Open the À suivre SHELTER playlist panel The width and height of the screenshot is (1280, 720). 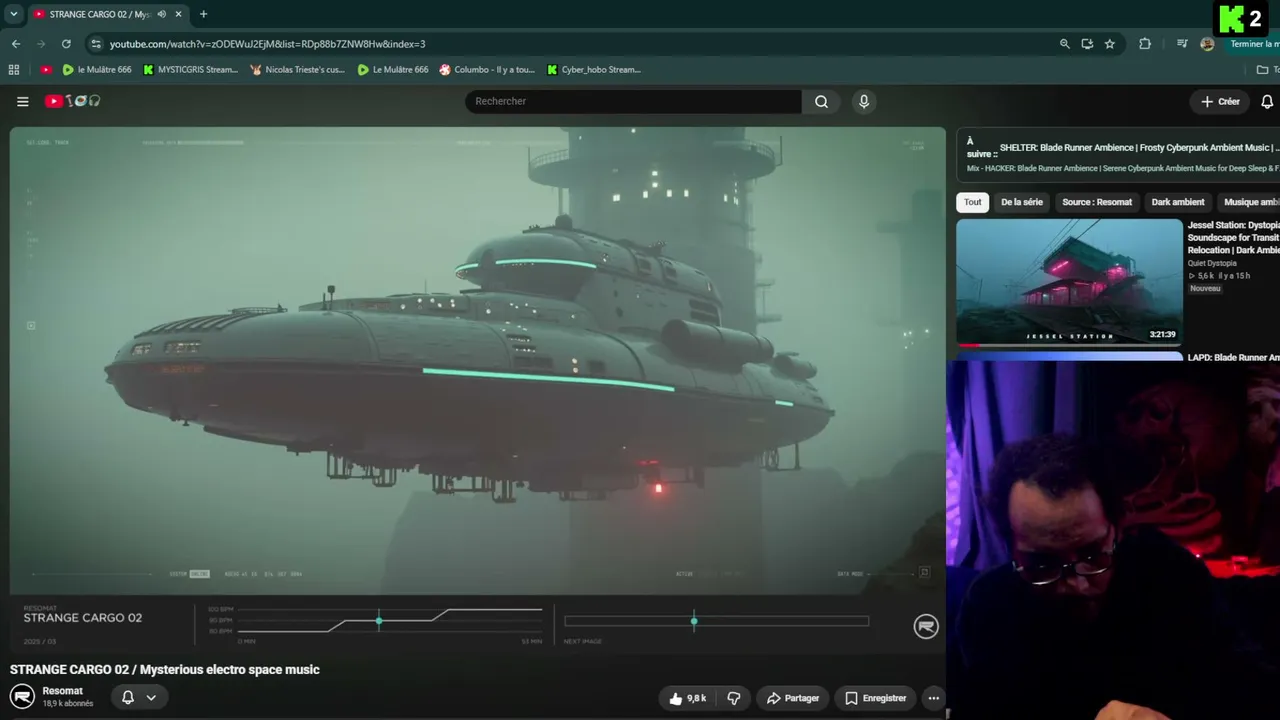point(1118,157)
